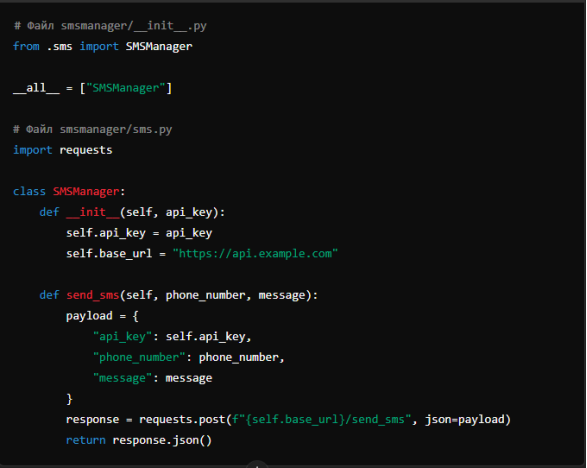The height and width of the screenshot is (468, 587).
Task: Click the 'from' keyword in the first import
Action: click(x=26, y=46)
